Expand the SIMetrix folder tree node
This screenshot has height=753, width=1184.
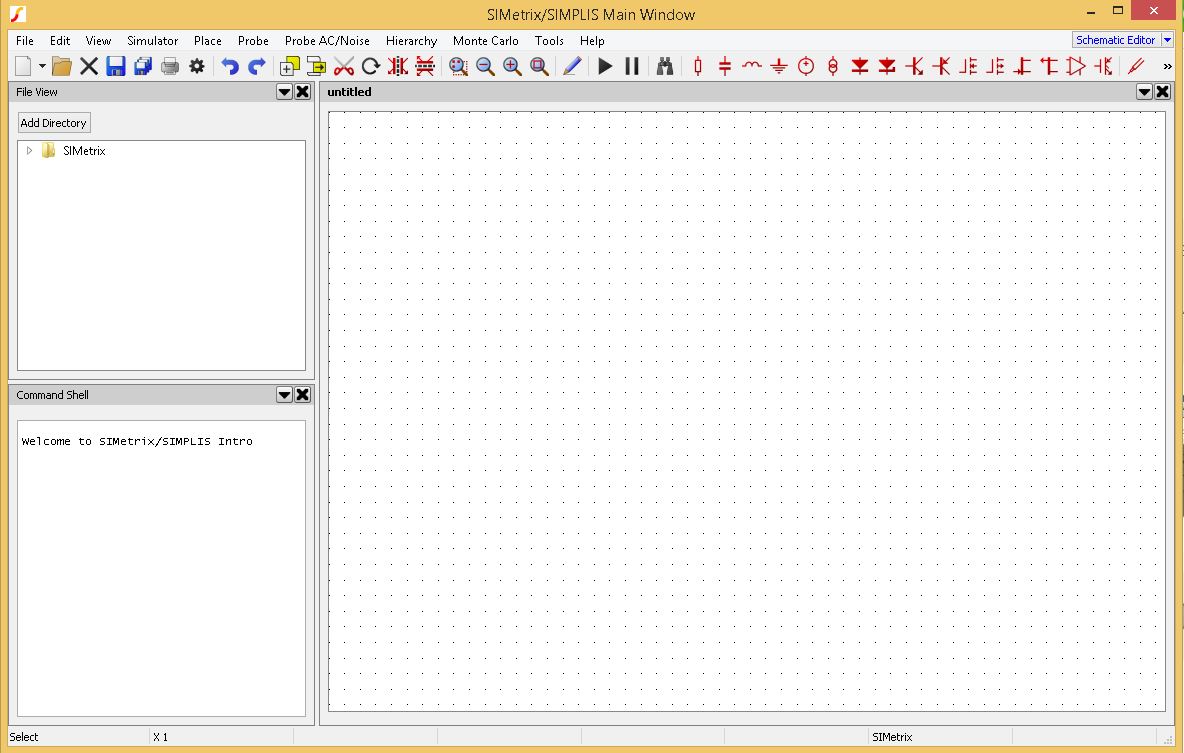(29, 150)
